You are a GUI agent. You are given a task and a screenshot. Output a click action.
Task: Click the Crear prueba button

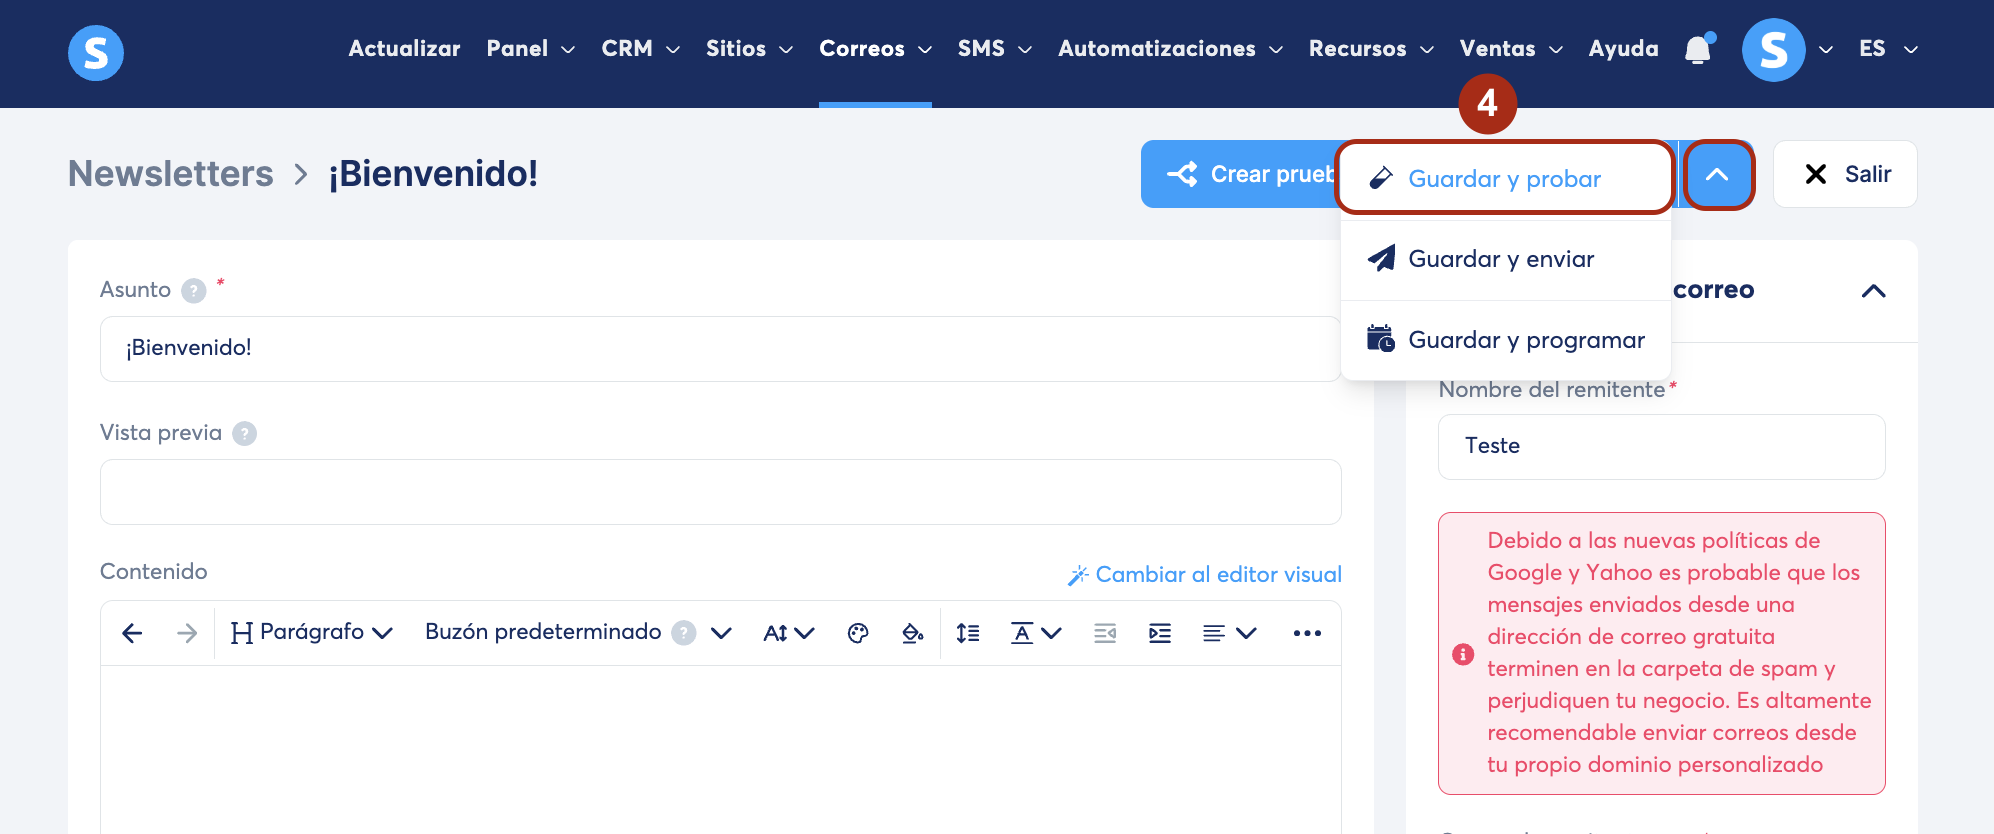click(x=1240, y=174)
